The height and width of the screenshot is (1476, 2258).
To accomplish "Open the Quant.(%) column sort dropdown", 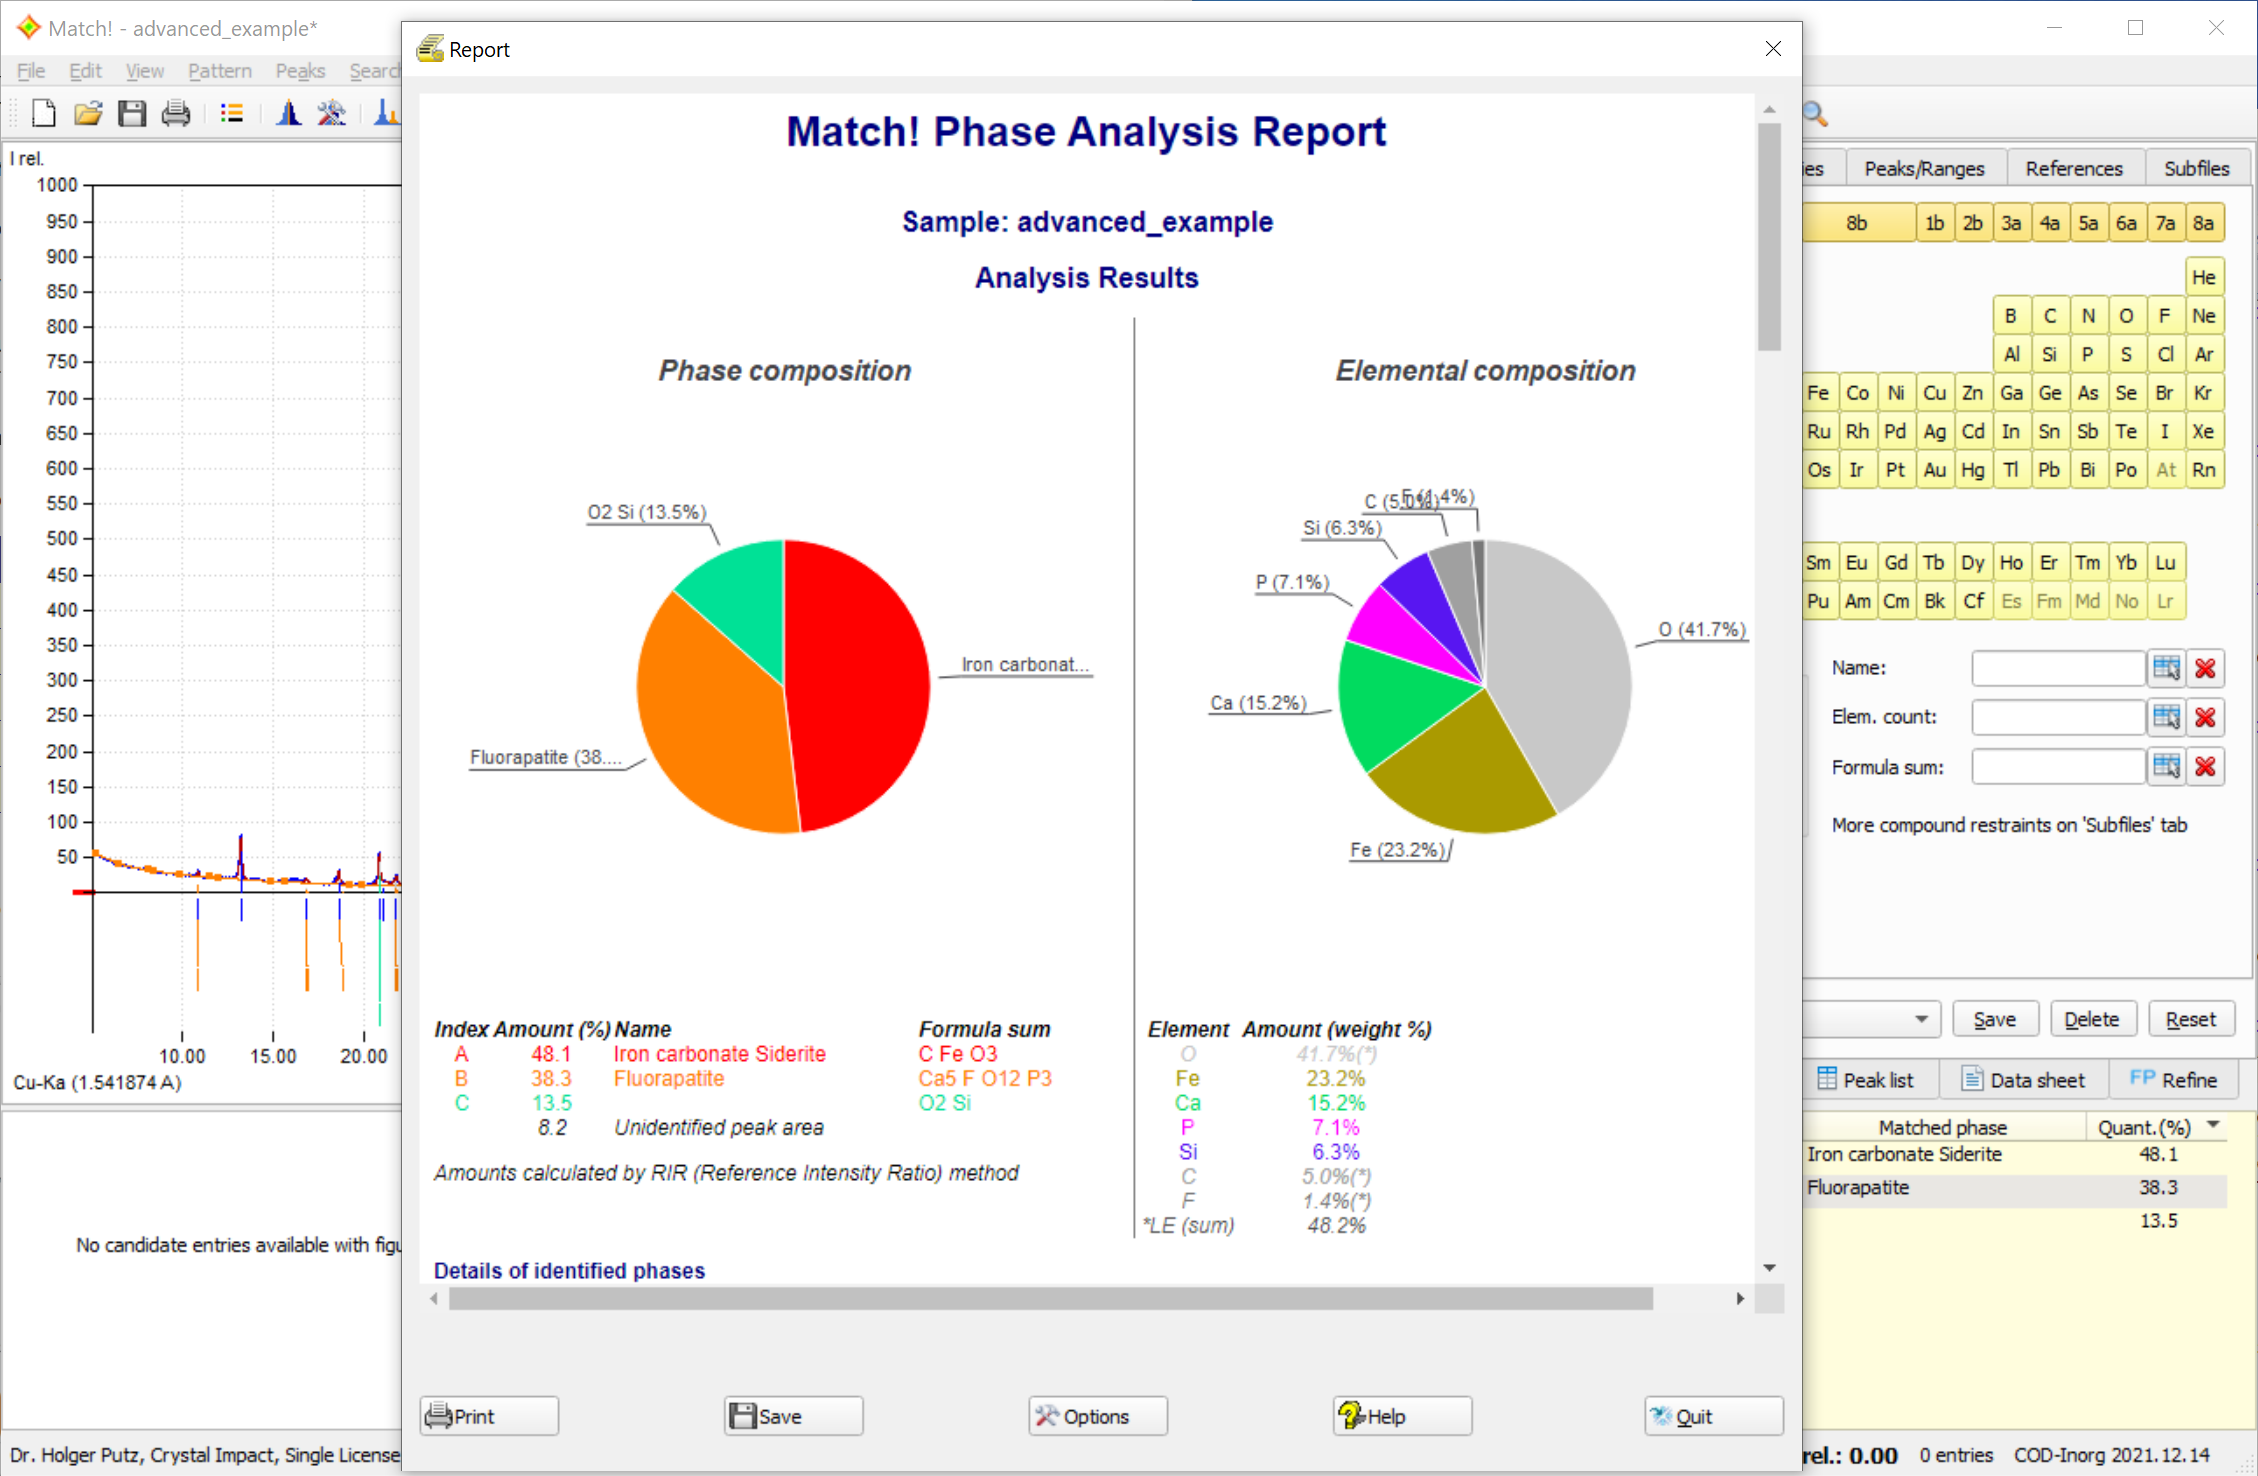I will pos(2213,1126).
